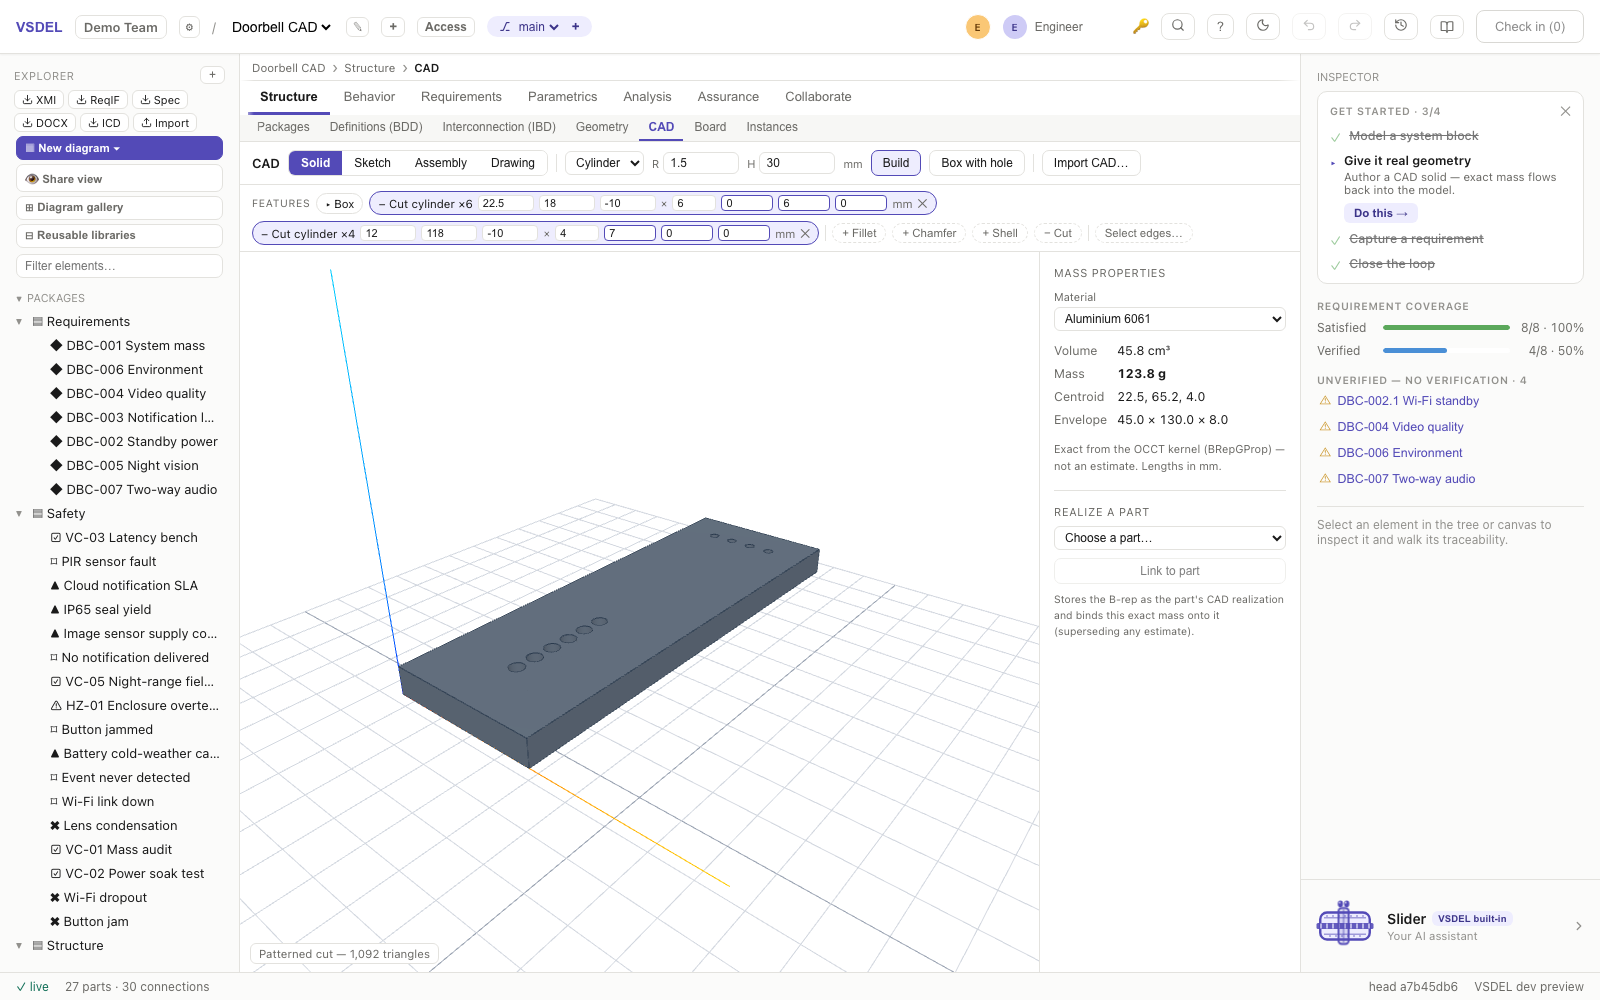Open documentation book icon
Image resolution: width=1600 pixels, height=1000 pixels.
(x=1447, y=27)
